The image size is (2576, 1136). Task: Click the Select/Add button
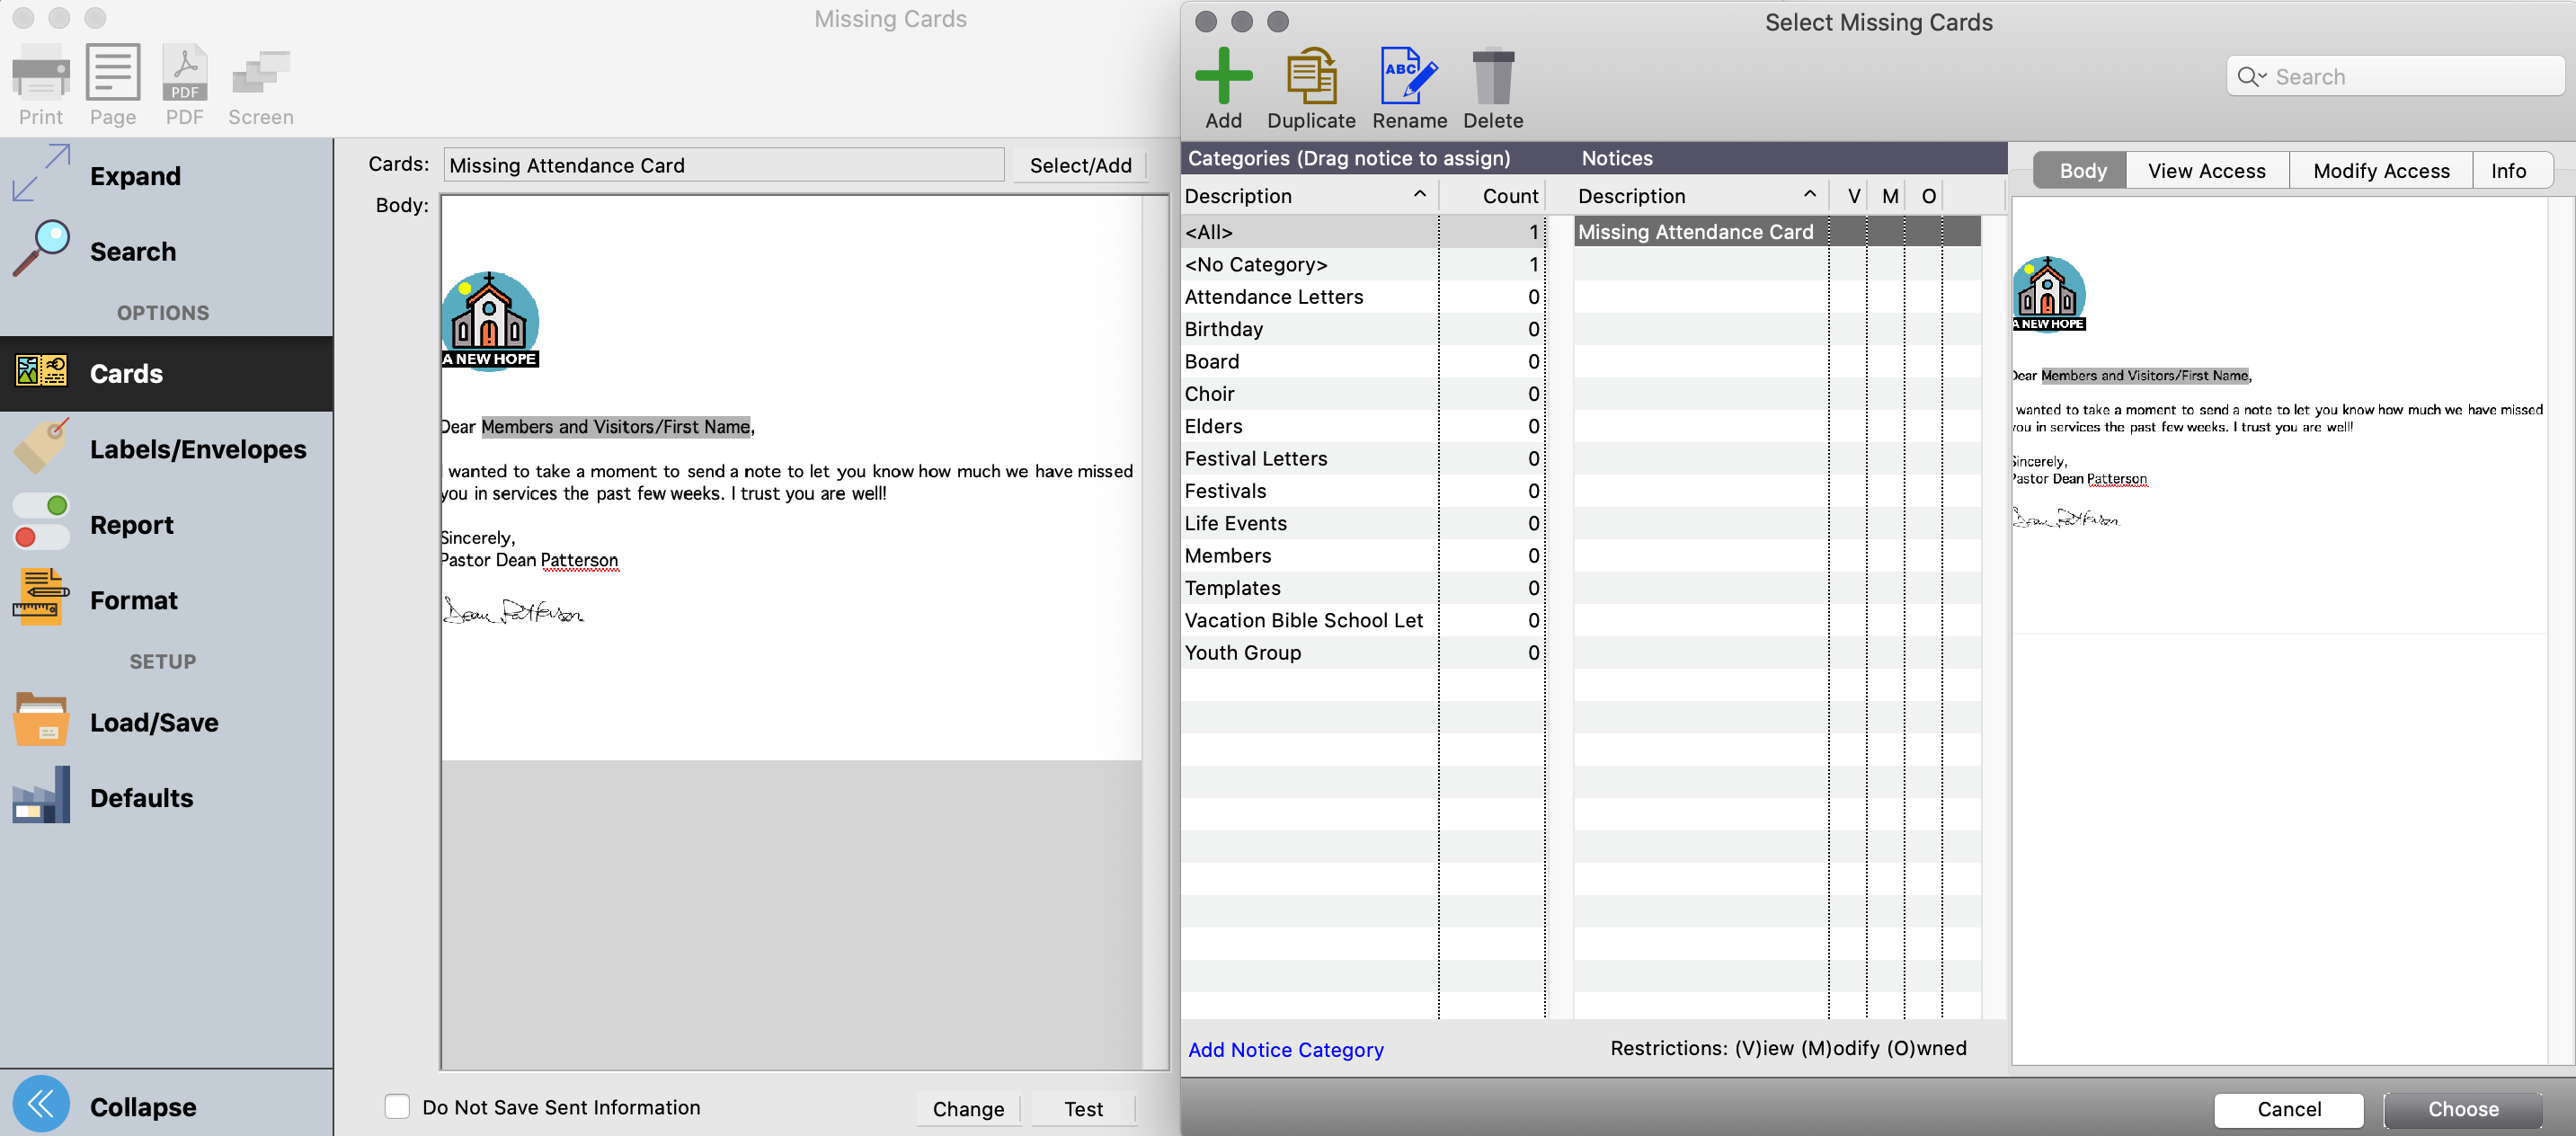click(x=1080, y=166)
